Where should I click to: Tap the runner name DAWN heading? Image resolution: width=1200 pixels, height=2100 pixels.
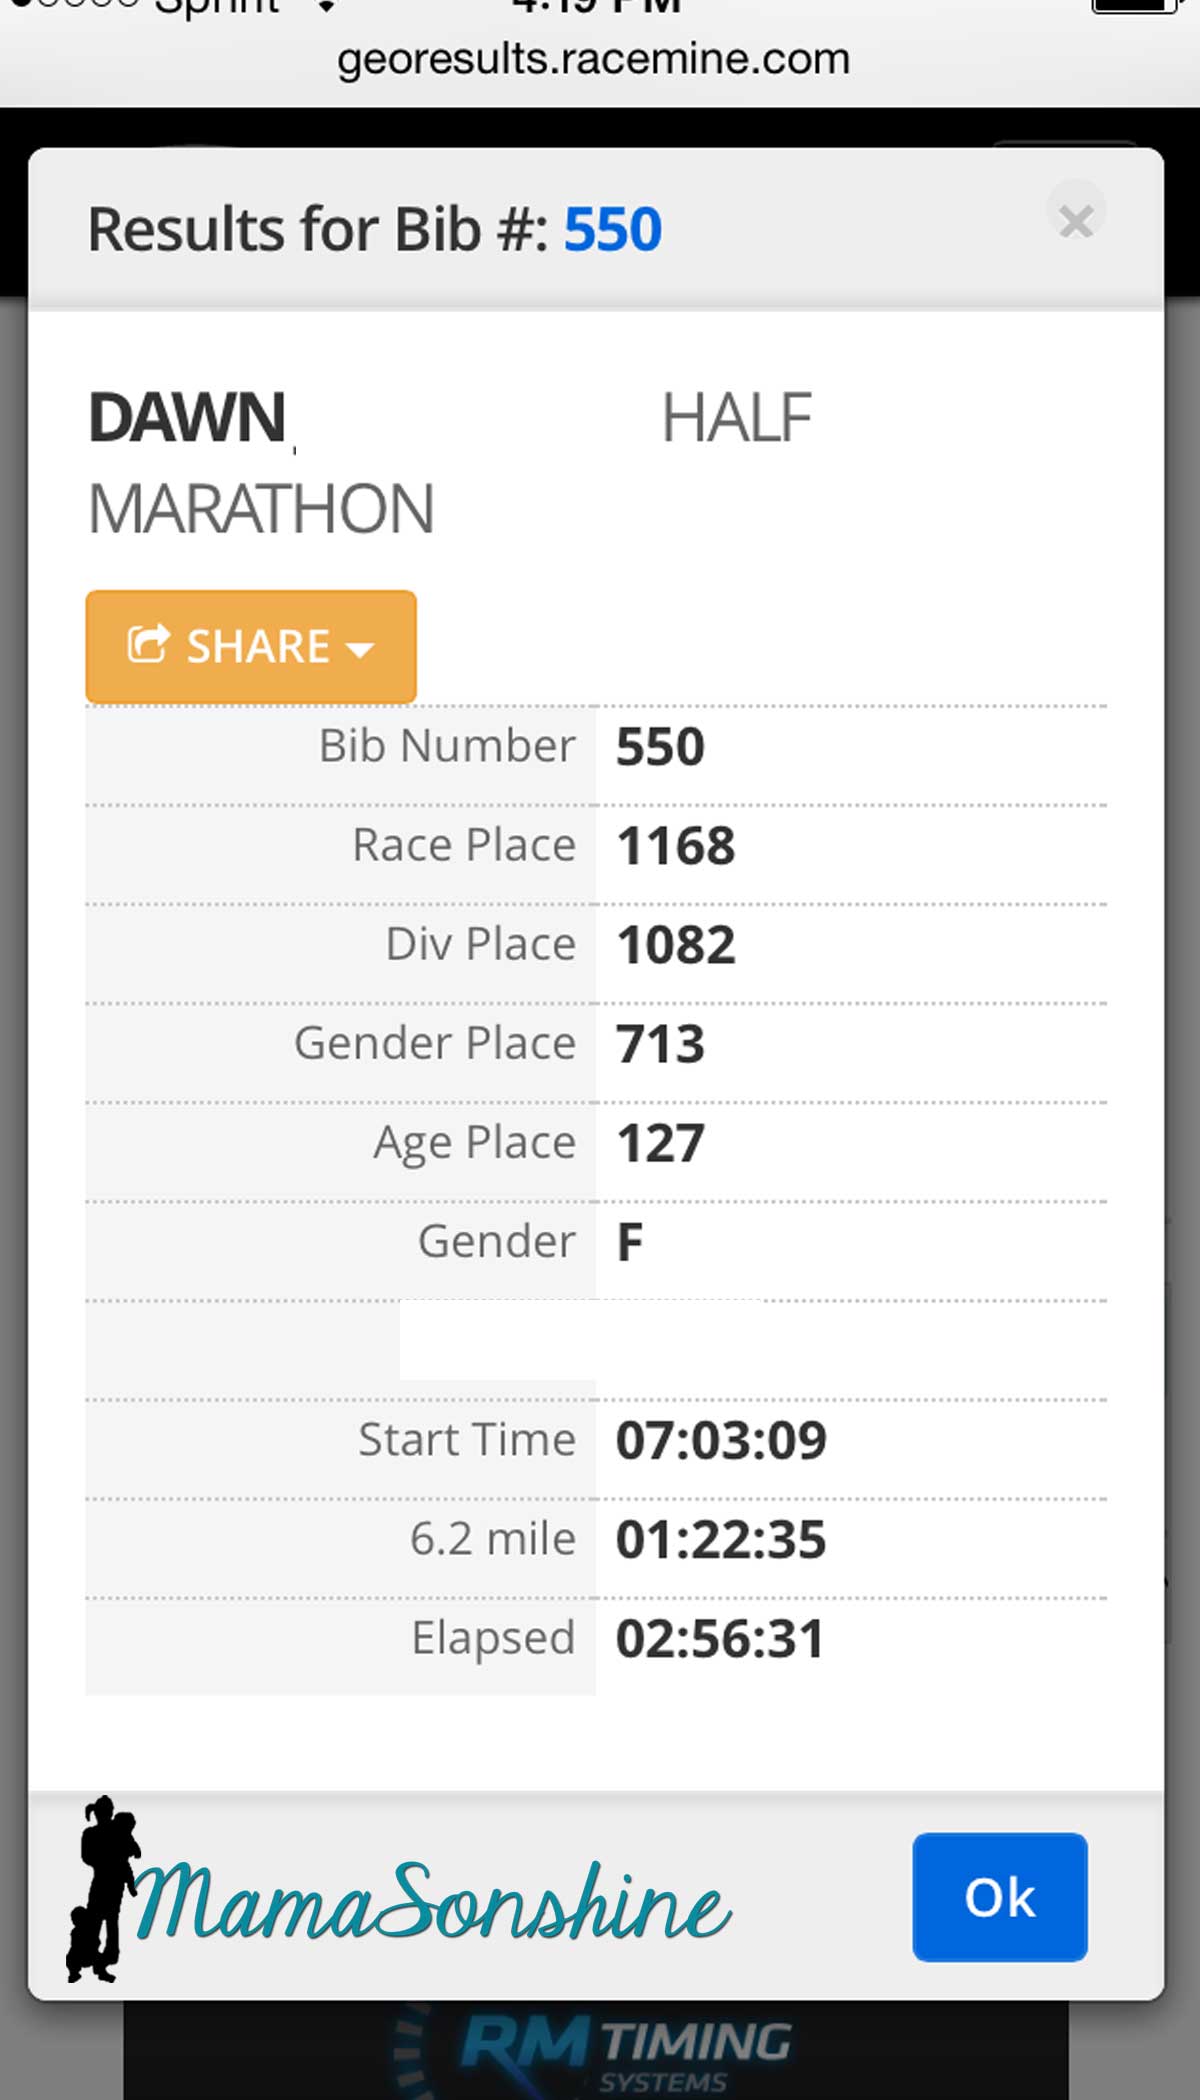(187, 417)
